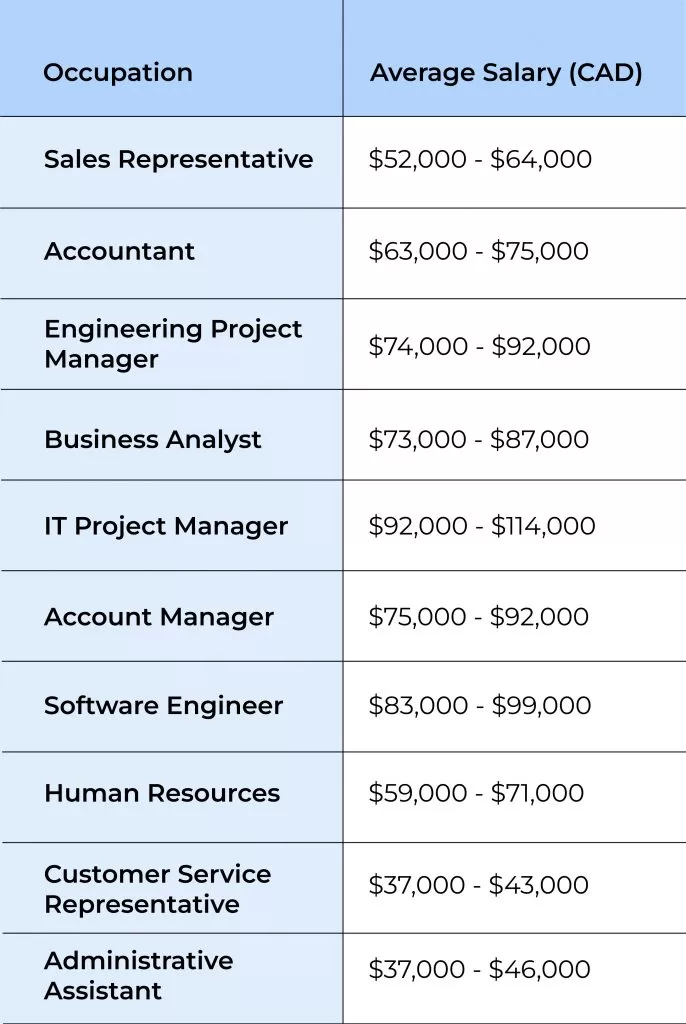
Task: Select the Sales Representative cell
Action: [178, 160]
